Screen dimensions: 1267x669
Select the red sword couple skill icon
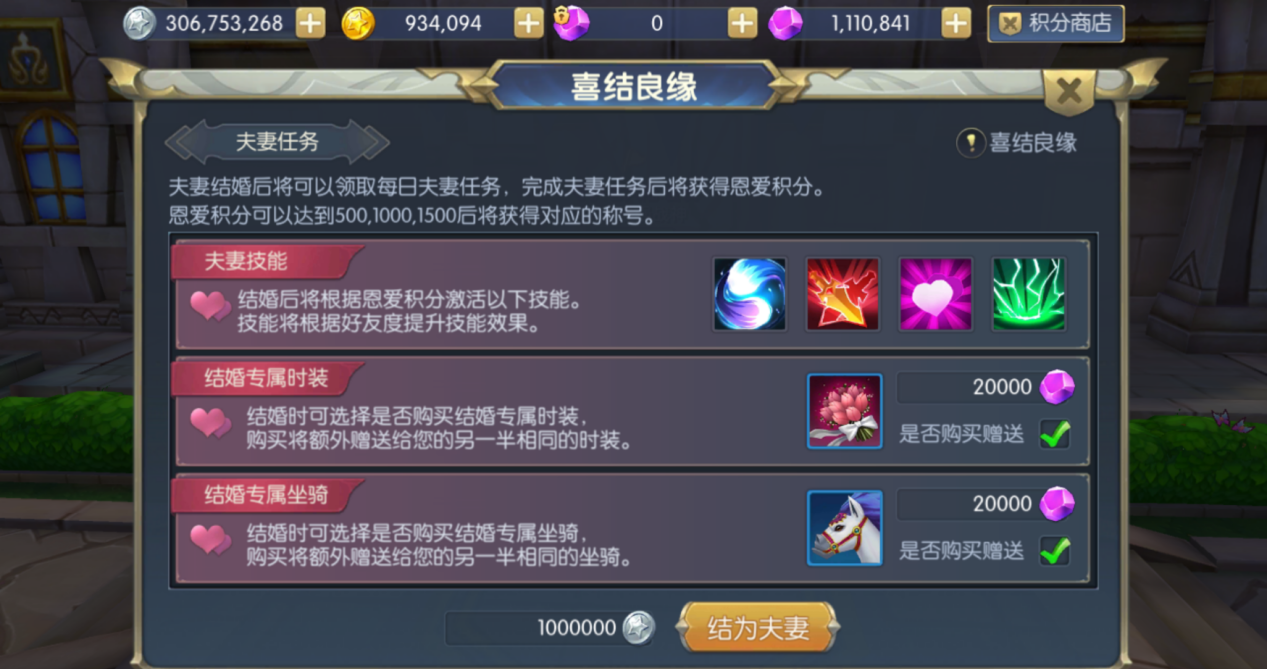[843, 294]
